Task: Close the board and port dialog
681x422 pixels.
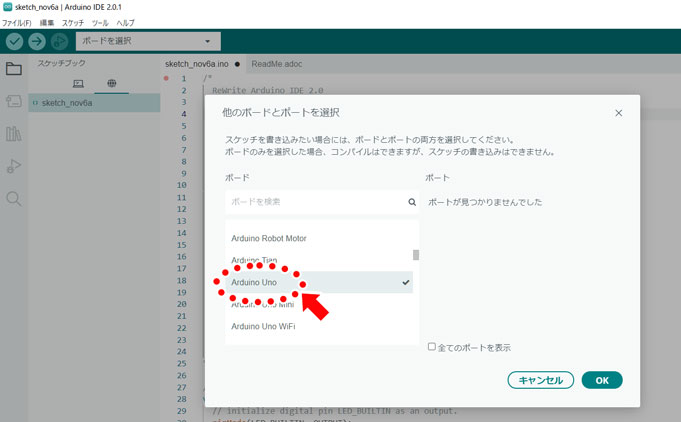Action: coord(618,113)
